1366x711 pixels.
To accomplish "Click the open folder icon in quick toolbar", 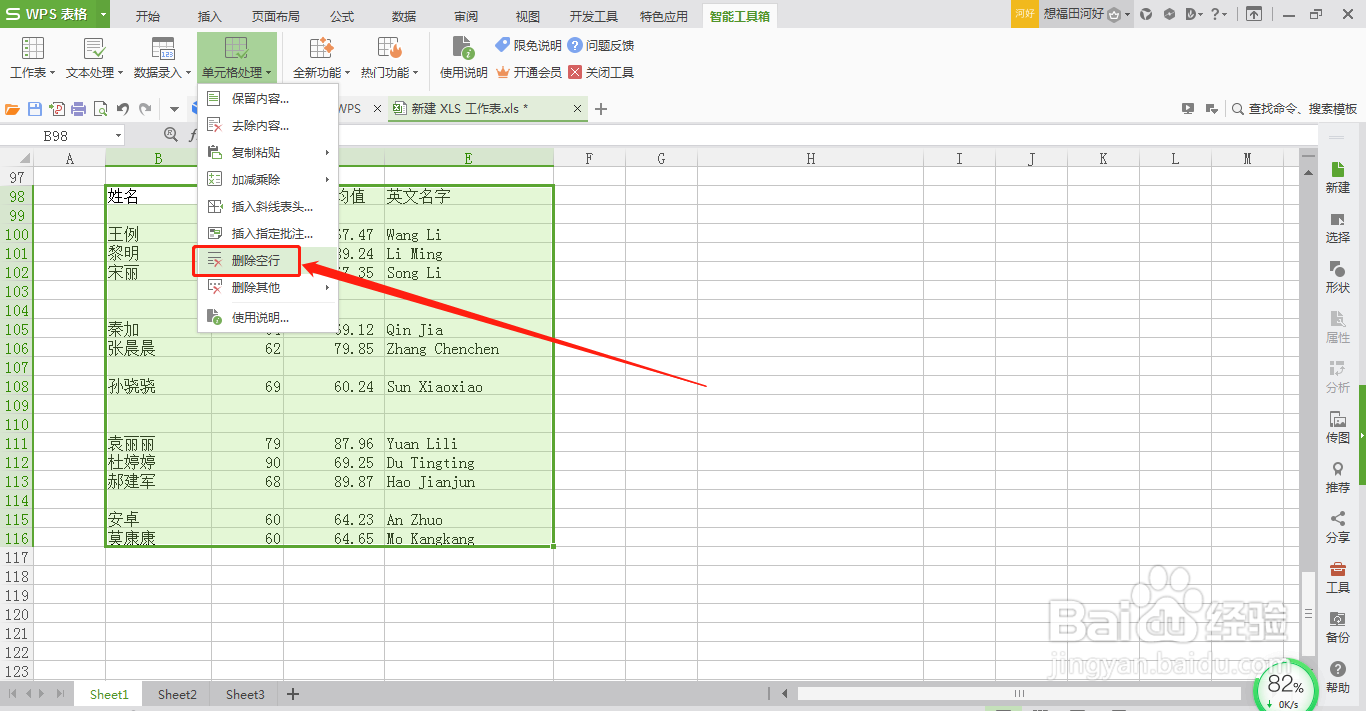I will point(13,108).
